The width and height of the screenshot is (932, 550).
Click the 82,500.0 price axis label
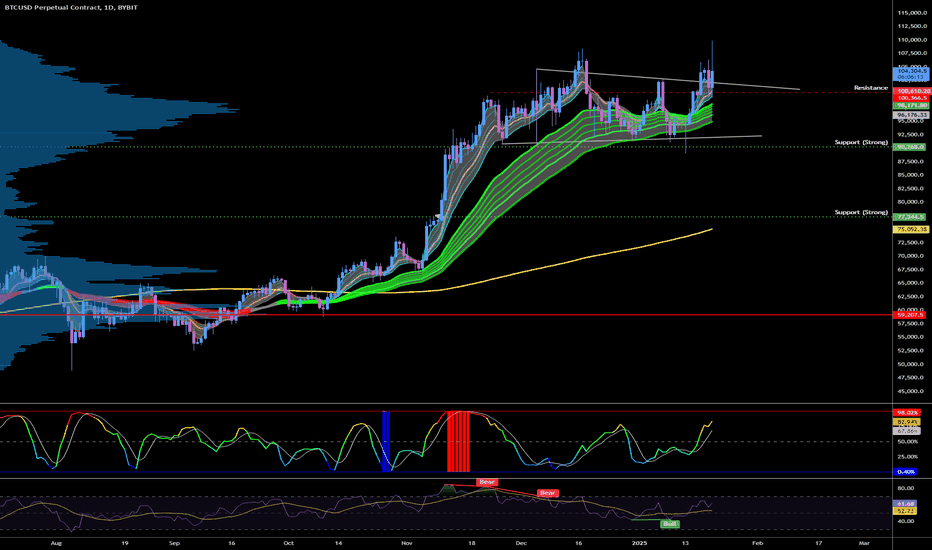[x=912, y=188]
